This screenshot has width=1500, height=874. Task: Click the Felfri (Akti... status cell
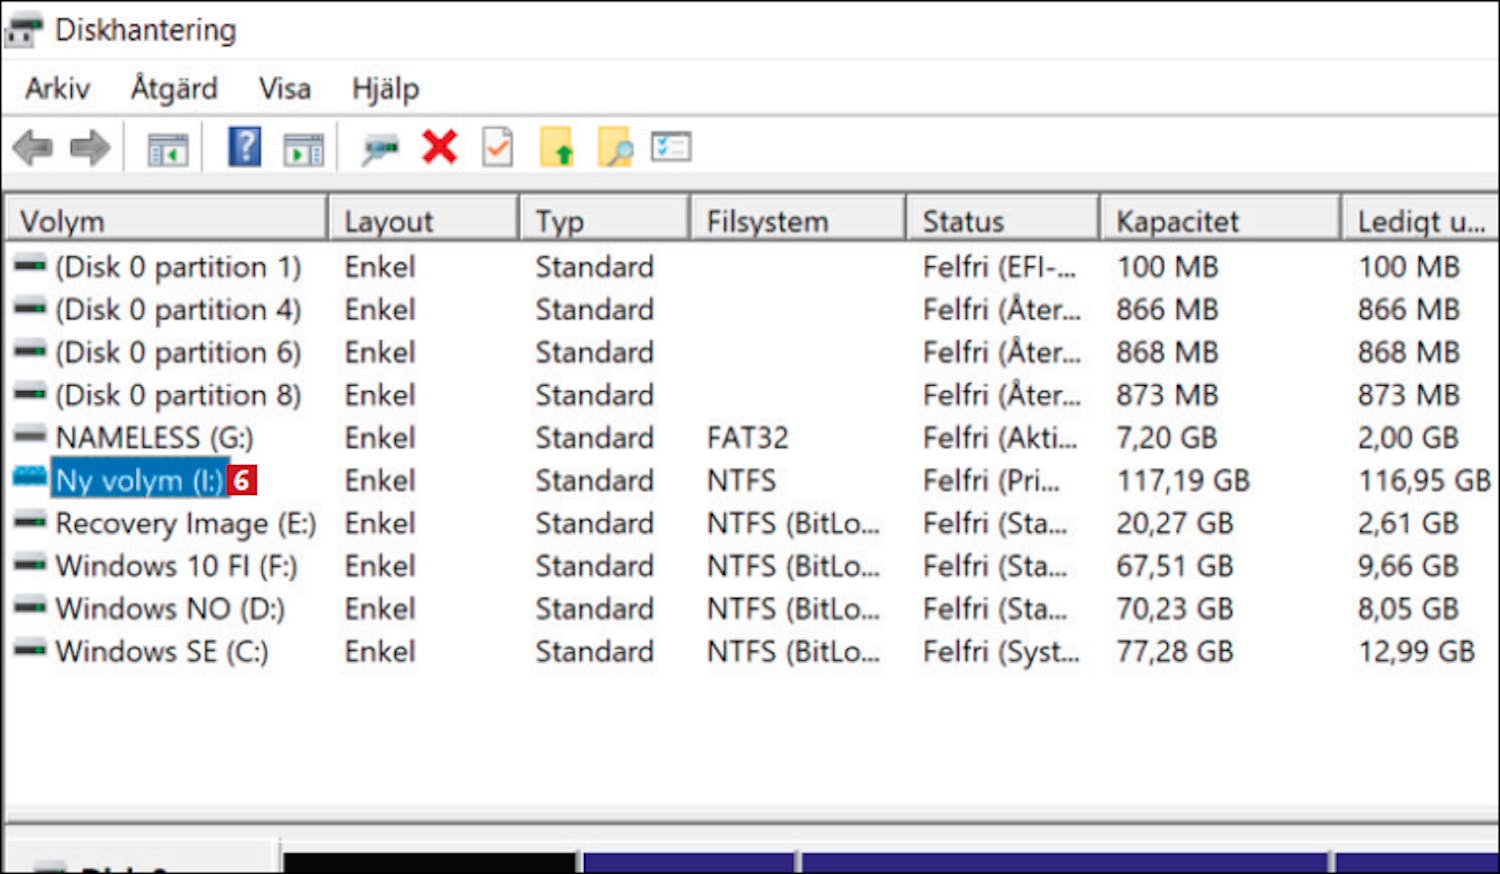click(x=1000, y=438)
